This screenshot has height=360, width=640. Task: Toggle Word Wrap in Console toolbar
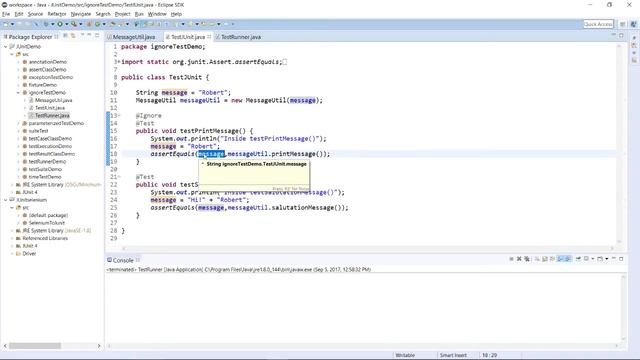click(x=552, y=259)
